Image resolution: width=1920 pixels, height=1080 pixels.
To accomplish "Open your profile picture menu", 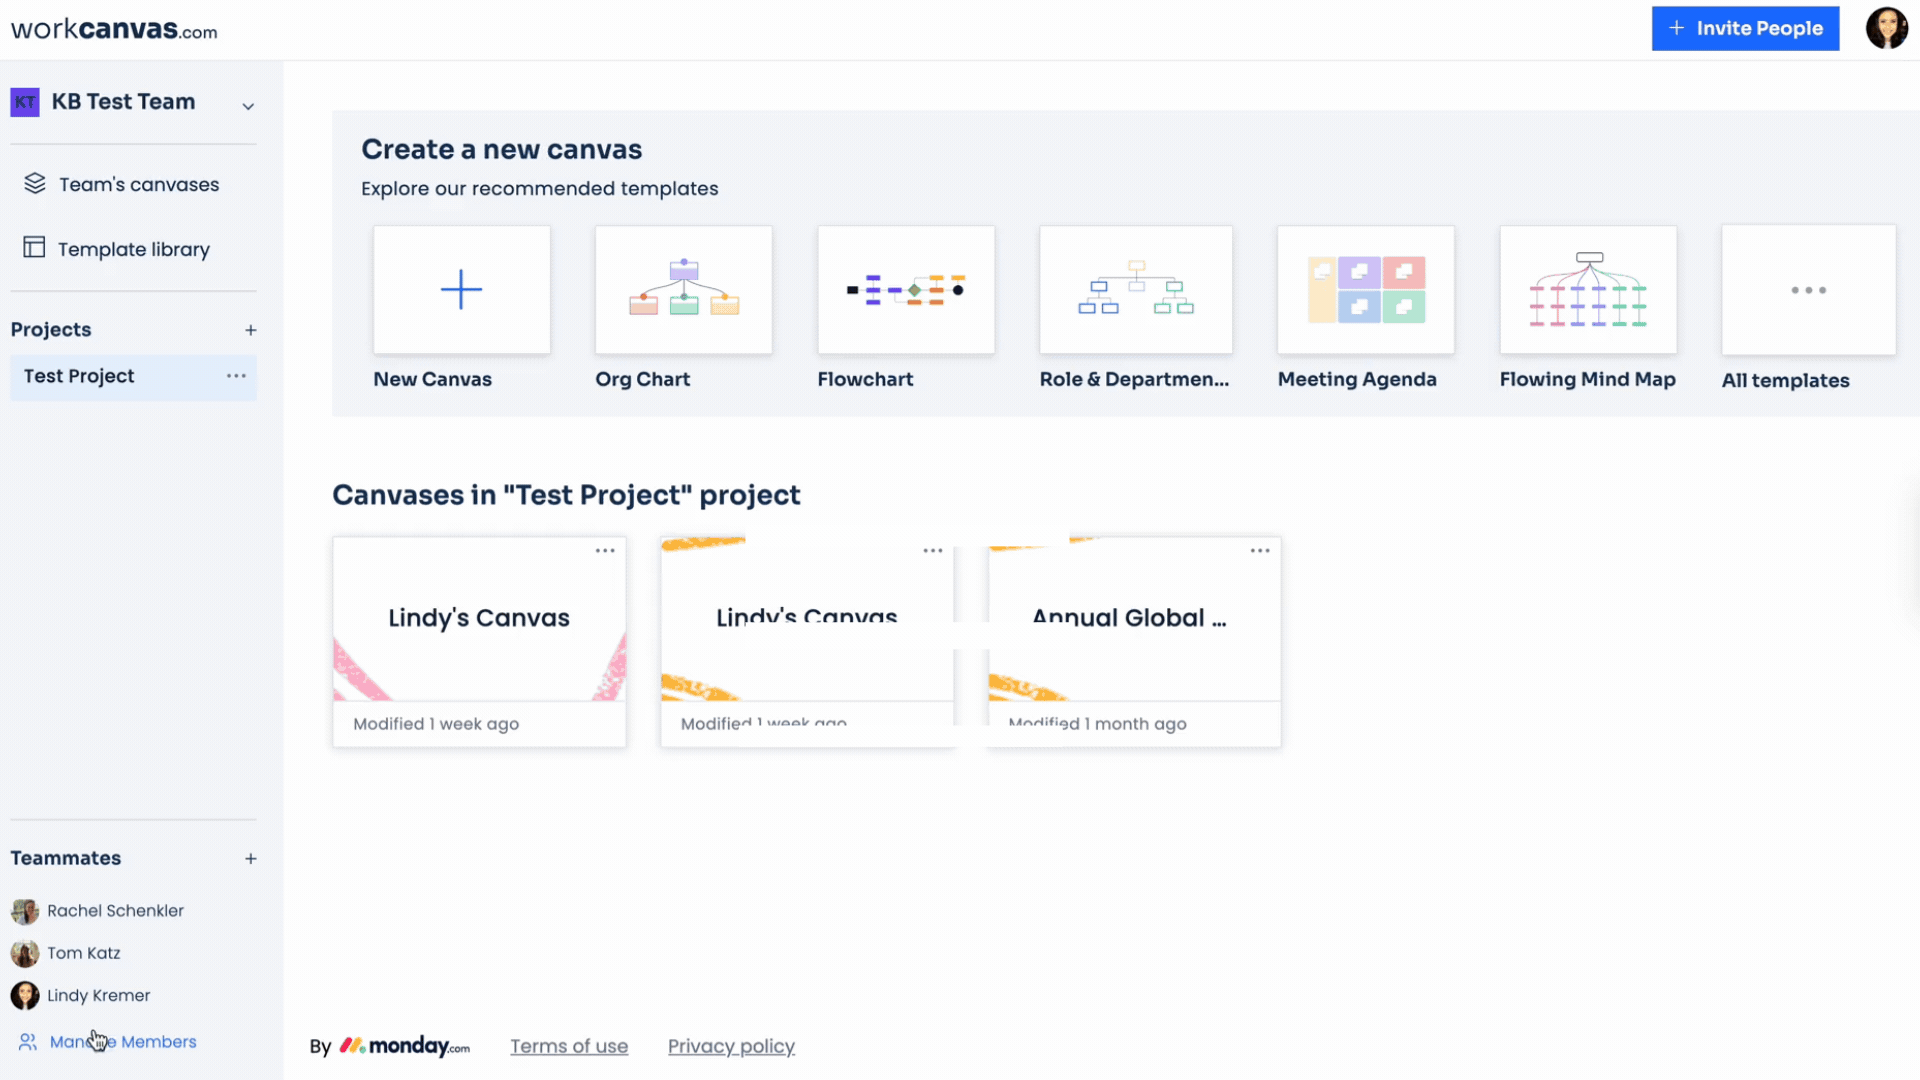I will pos(1888,28).
